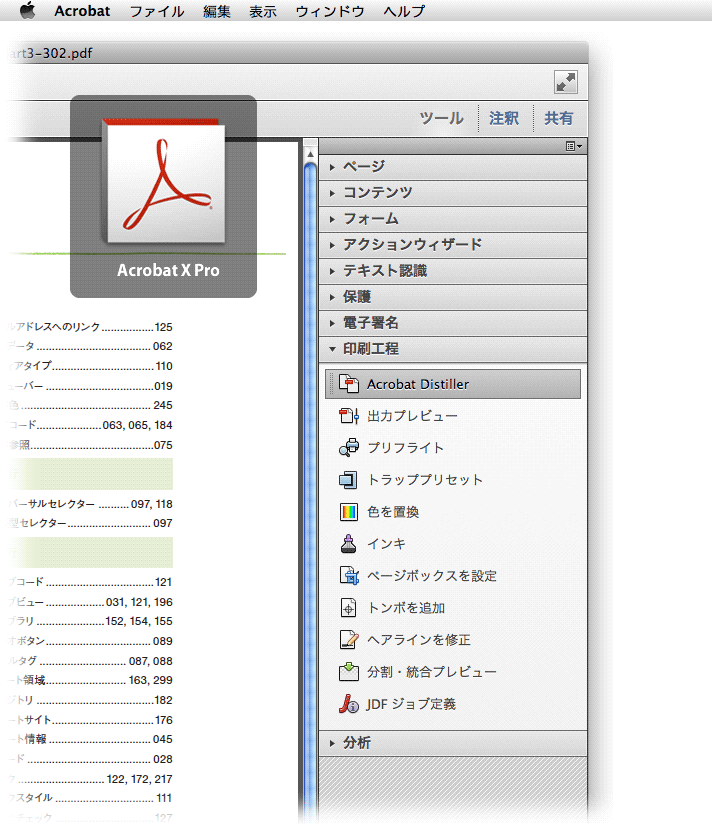Expand the 電子署名 section
Image resolution: width=712 pixels, height=824 pixels.
(x=453, y=323)
